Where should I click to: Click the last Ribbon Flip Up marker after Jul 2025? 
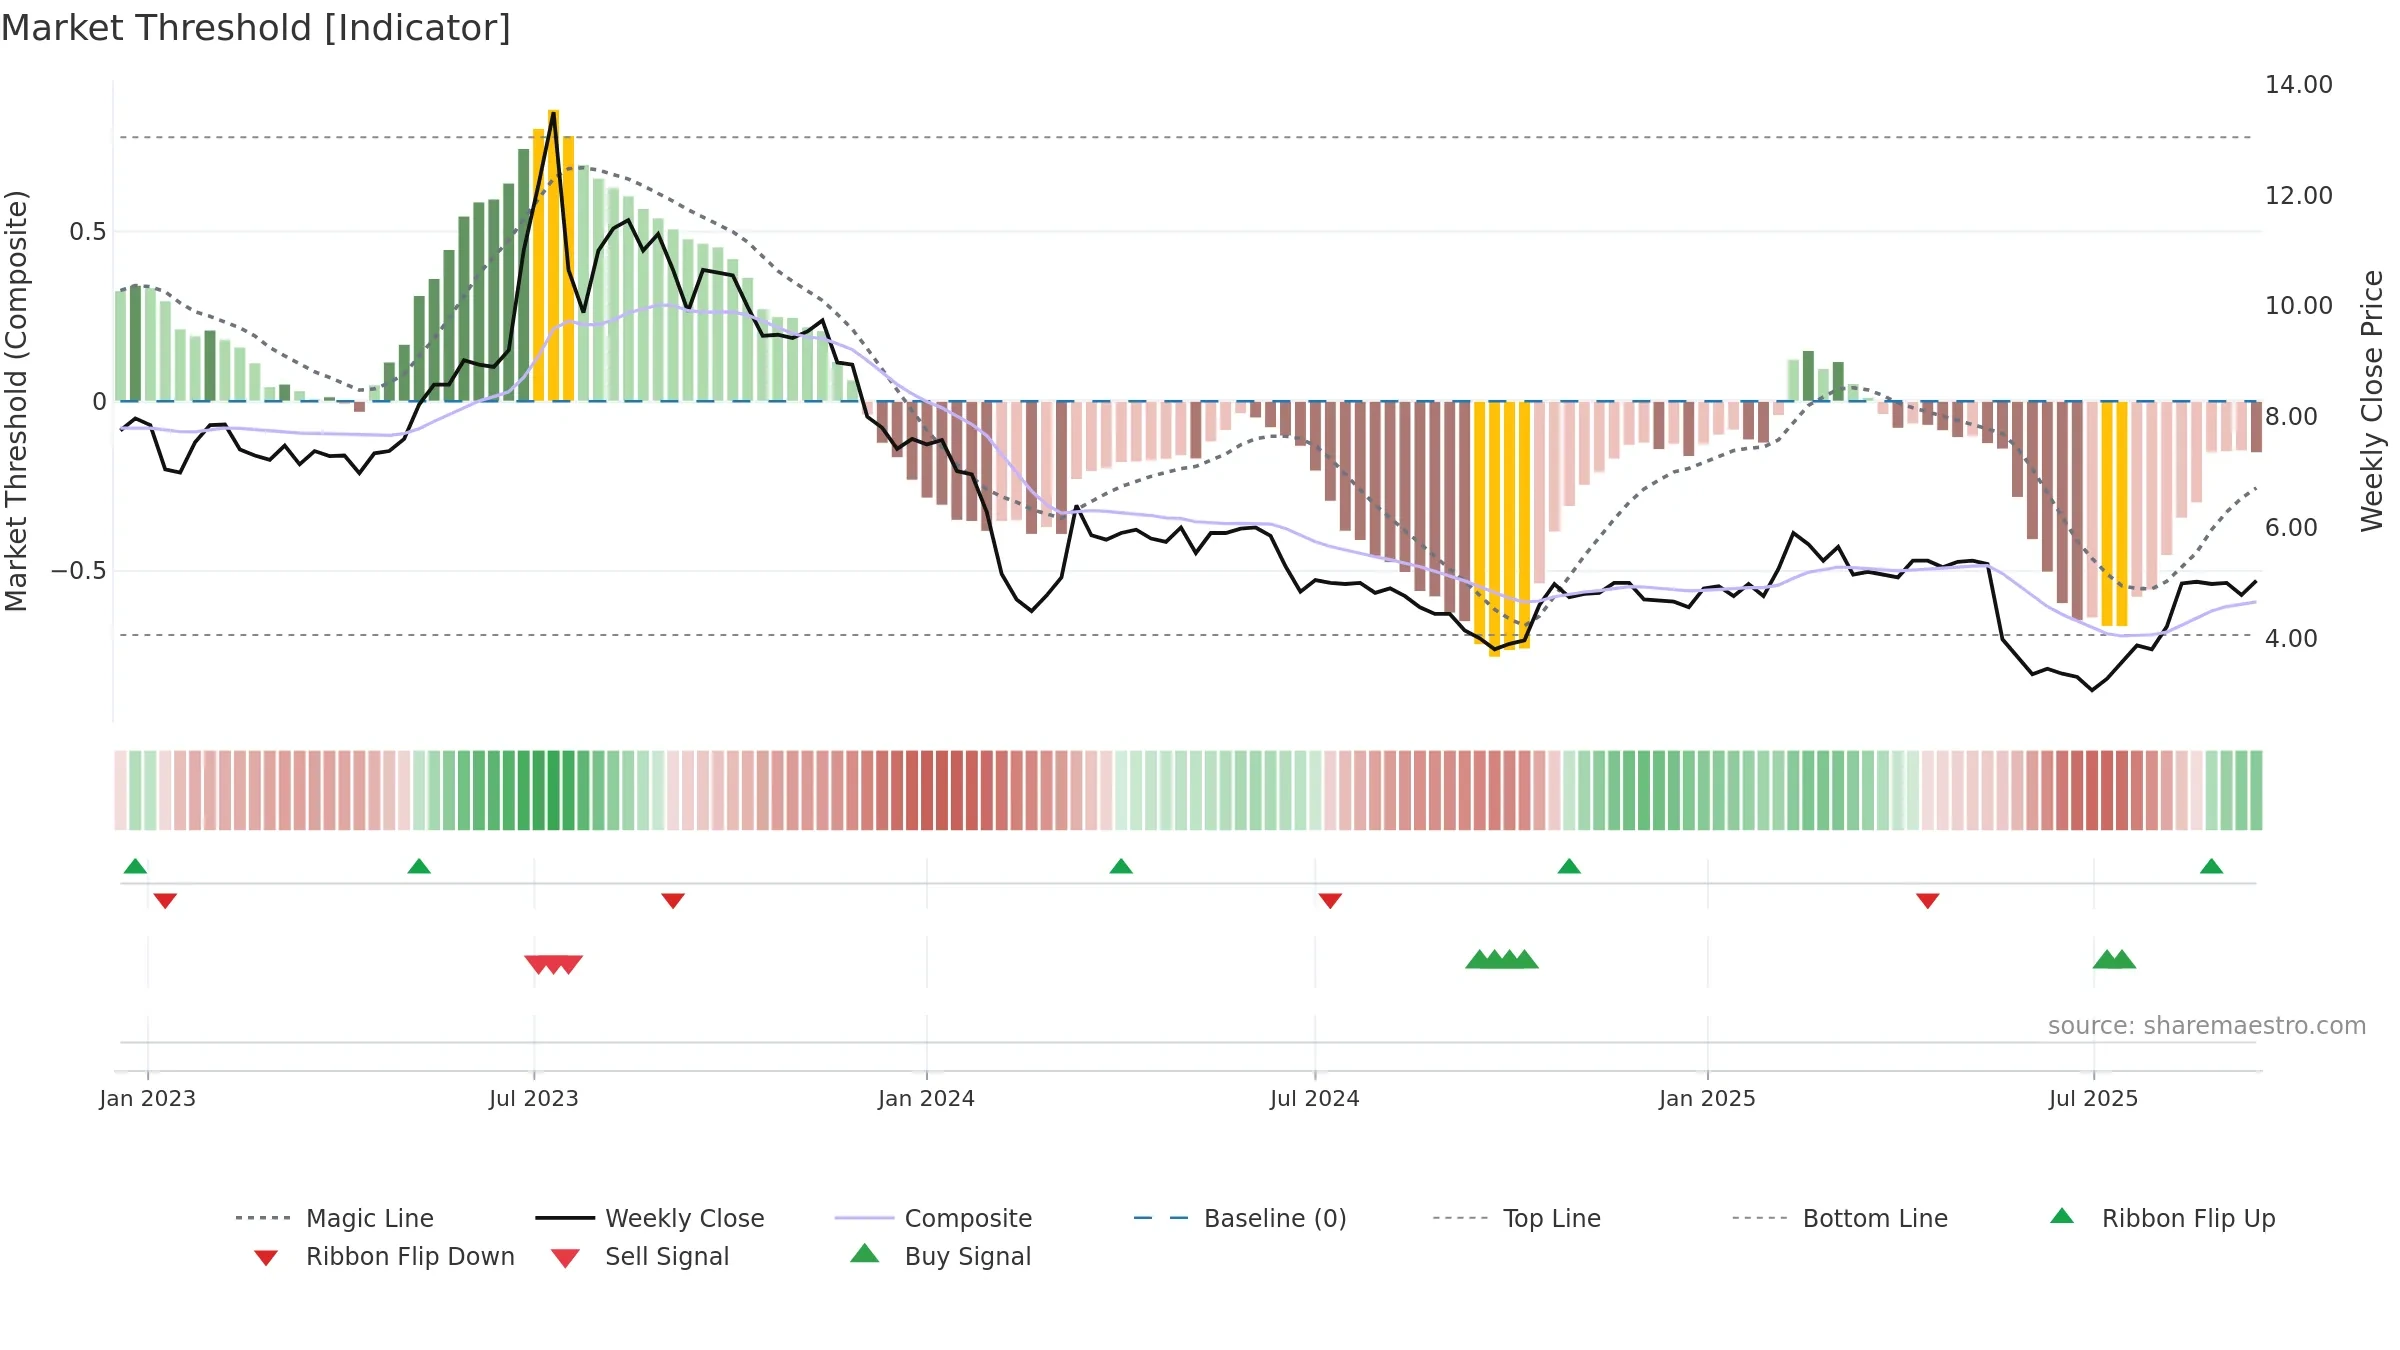click(x=2211, y=866)
